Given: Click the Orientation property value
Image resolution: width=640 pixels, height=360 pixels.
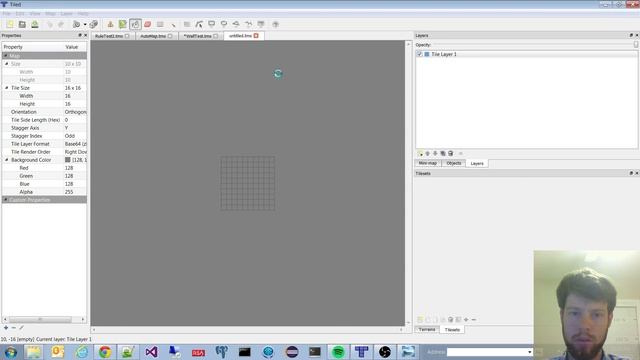Looking at the screenshot, I should tap(75, 112).
